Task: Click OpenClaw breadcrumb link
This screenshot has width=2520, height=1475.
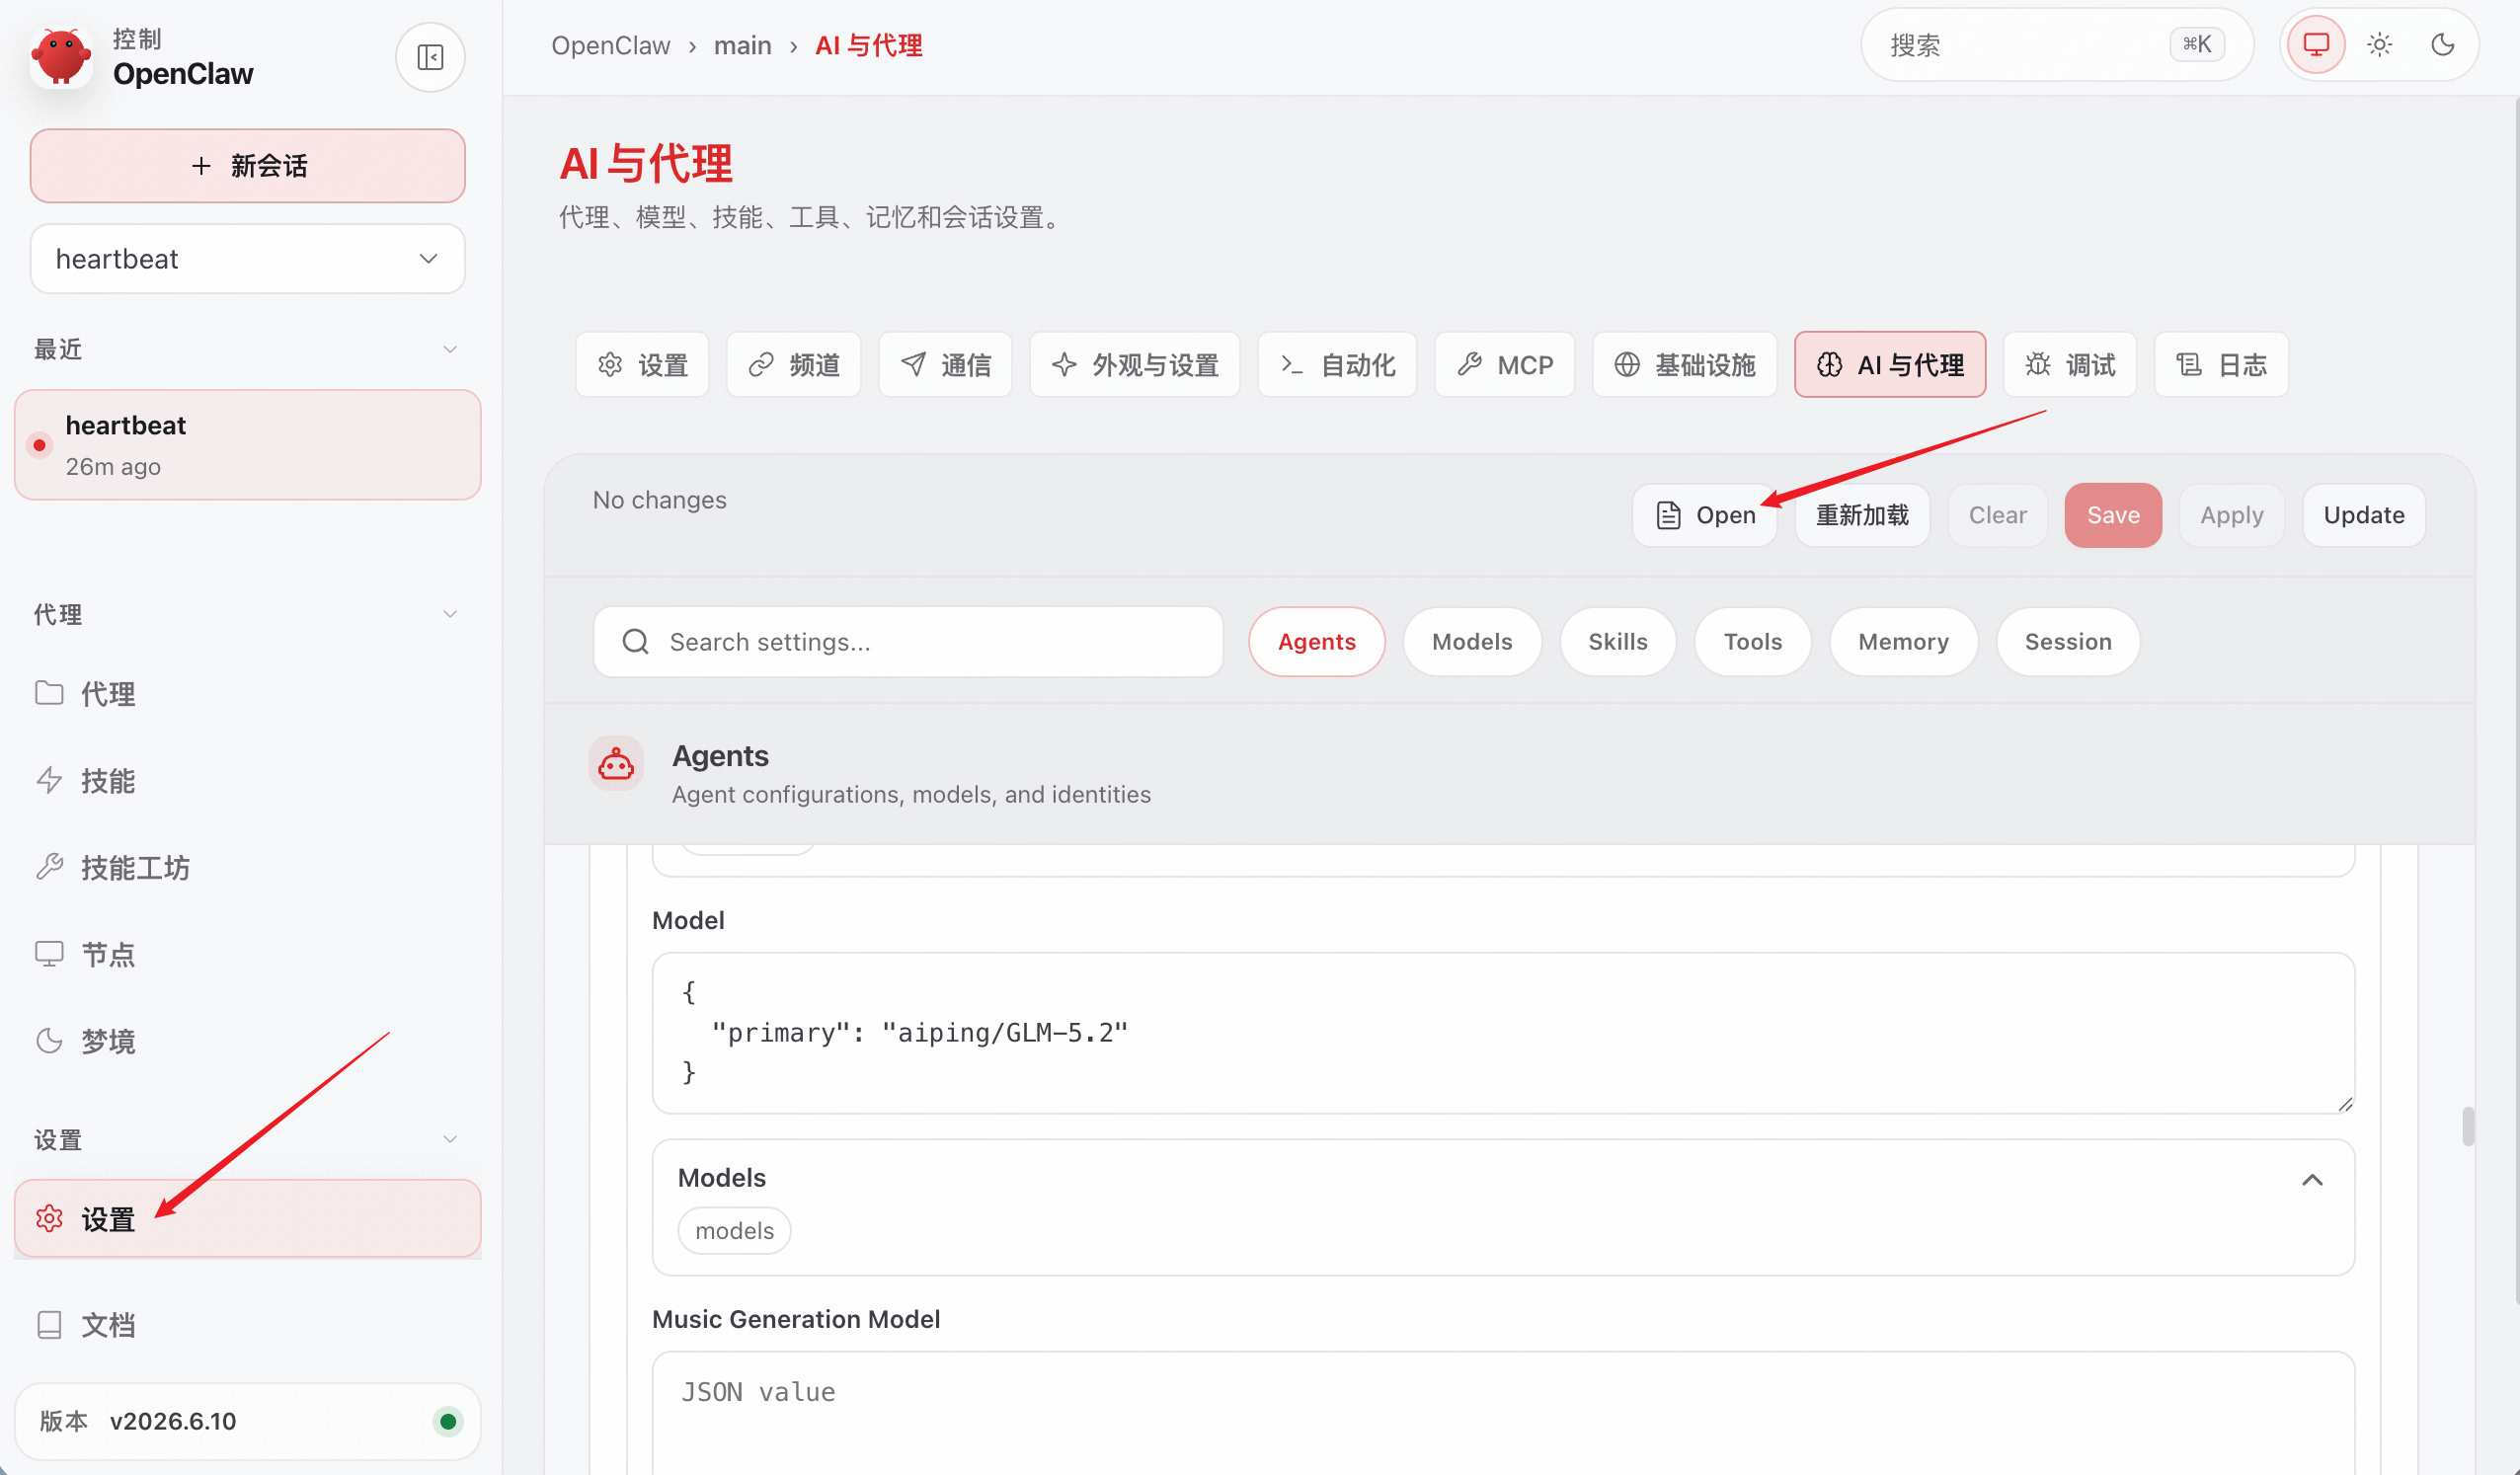Action: [610, 45]
